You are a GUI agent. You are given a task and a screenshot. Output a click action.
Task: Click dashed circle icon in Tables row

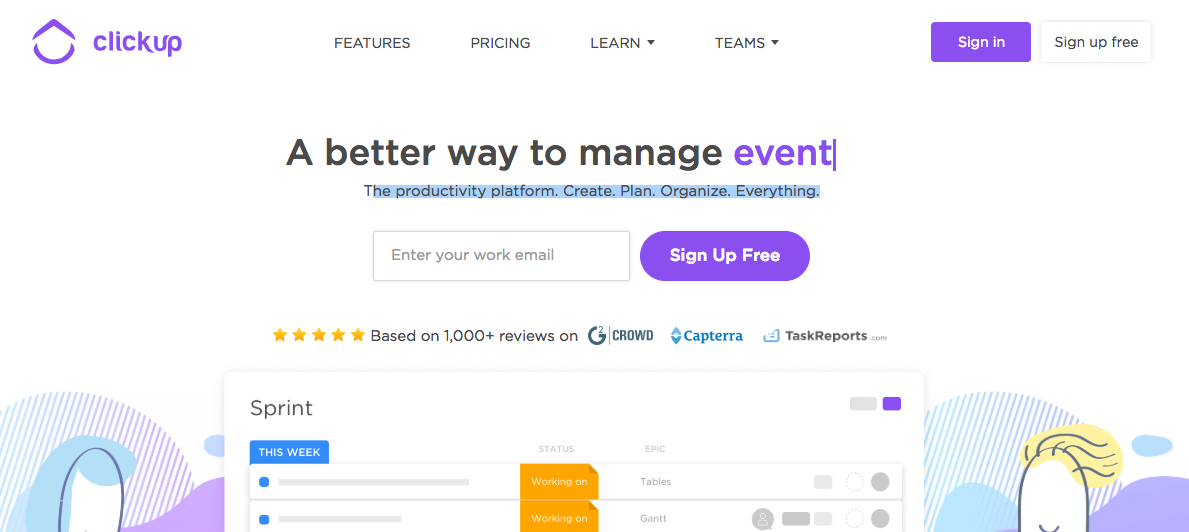(x=855, y=482)
